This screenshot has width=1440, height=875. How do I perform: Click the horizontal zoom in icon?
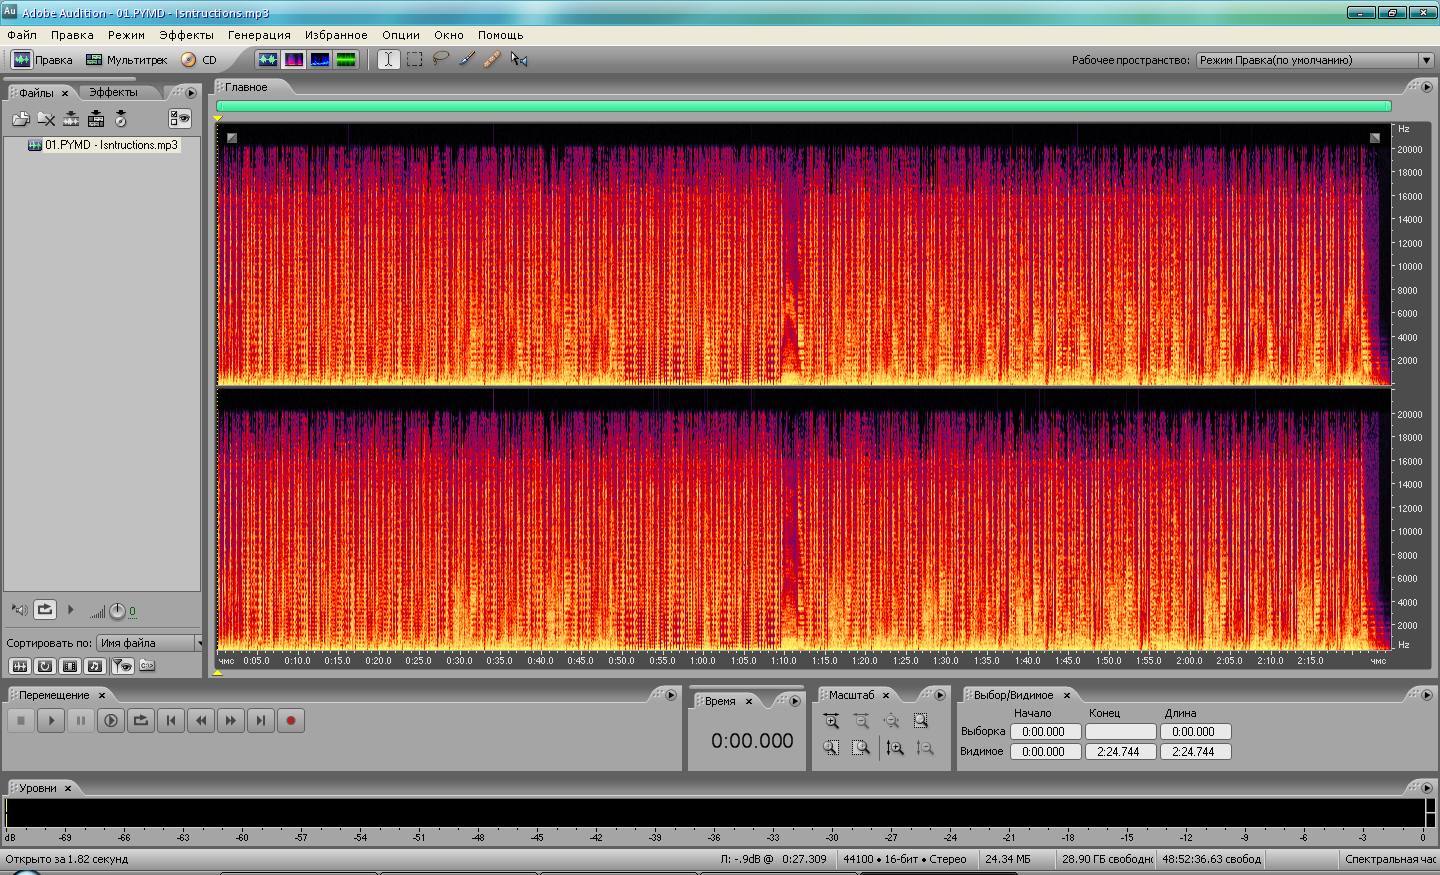coord(831,721)
